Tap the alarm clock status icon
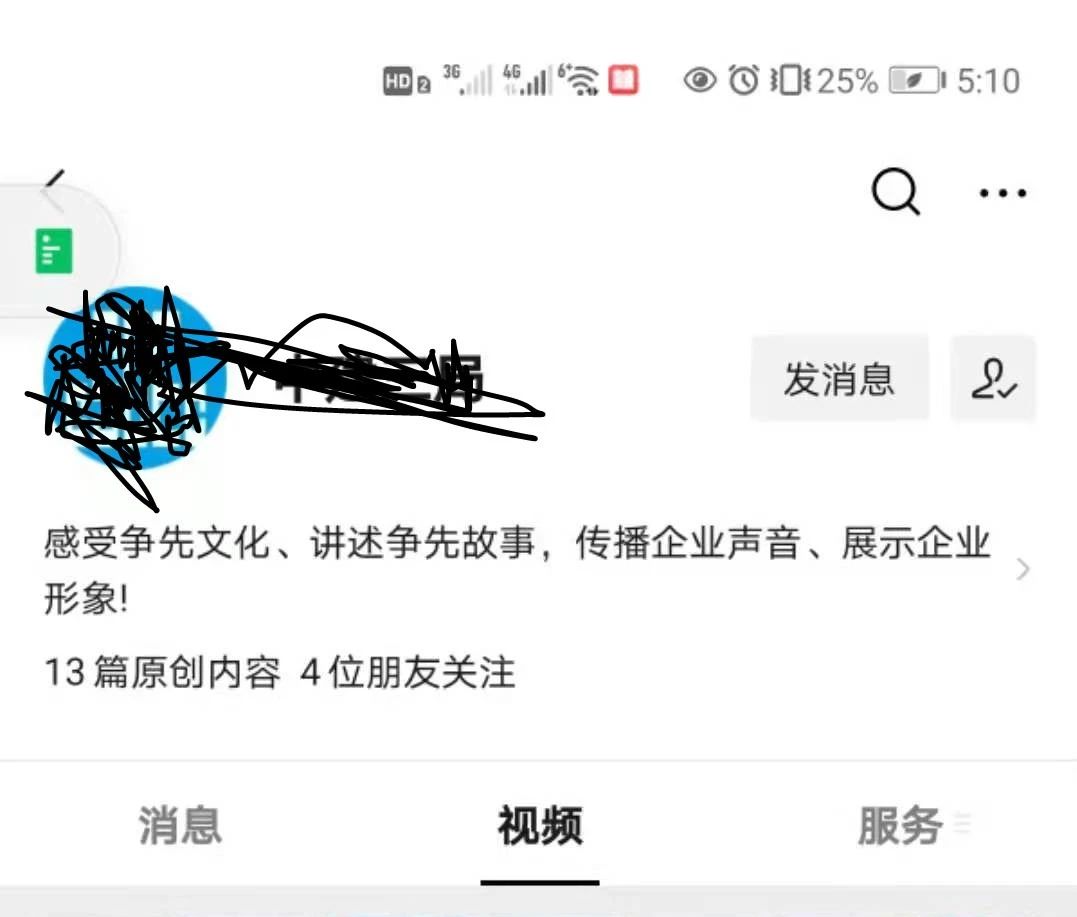The height and width of the screenshot is (917, 1077). (744, 80)
